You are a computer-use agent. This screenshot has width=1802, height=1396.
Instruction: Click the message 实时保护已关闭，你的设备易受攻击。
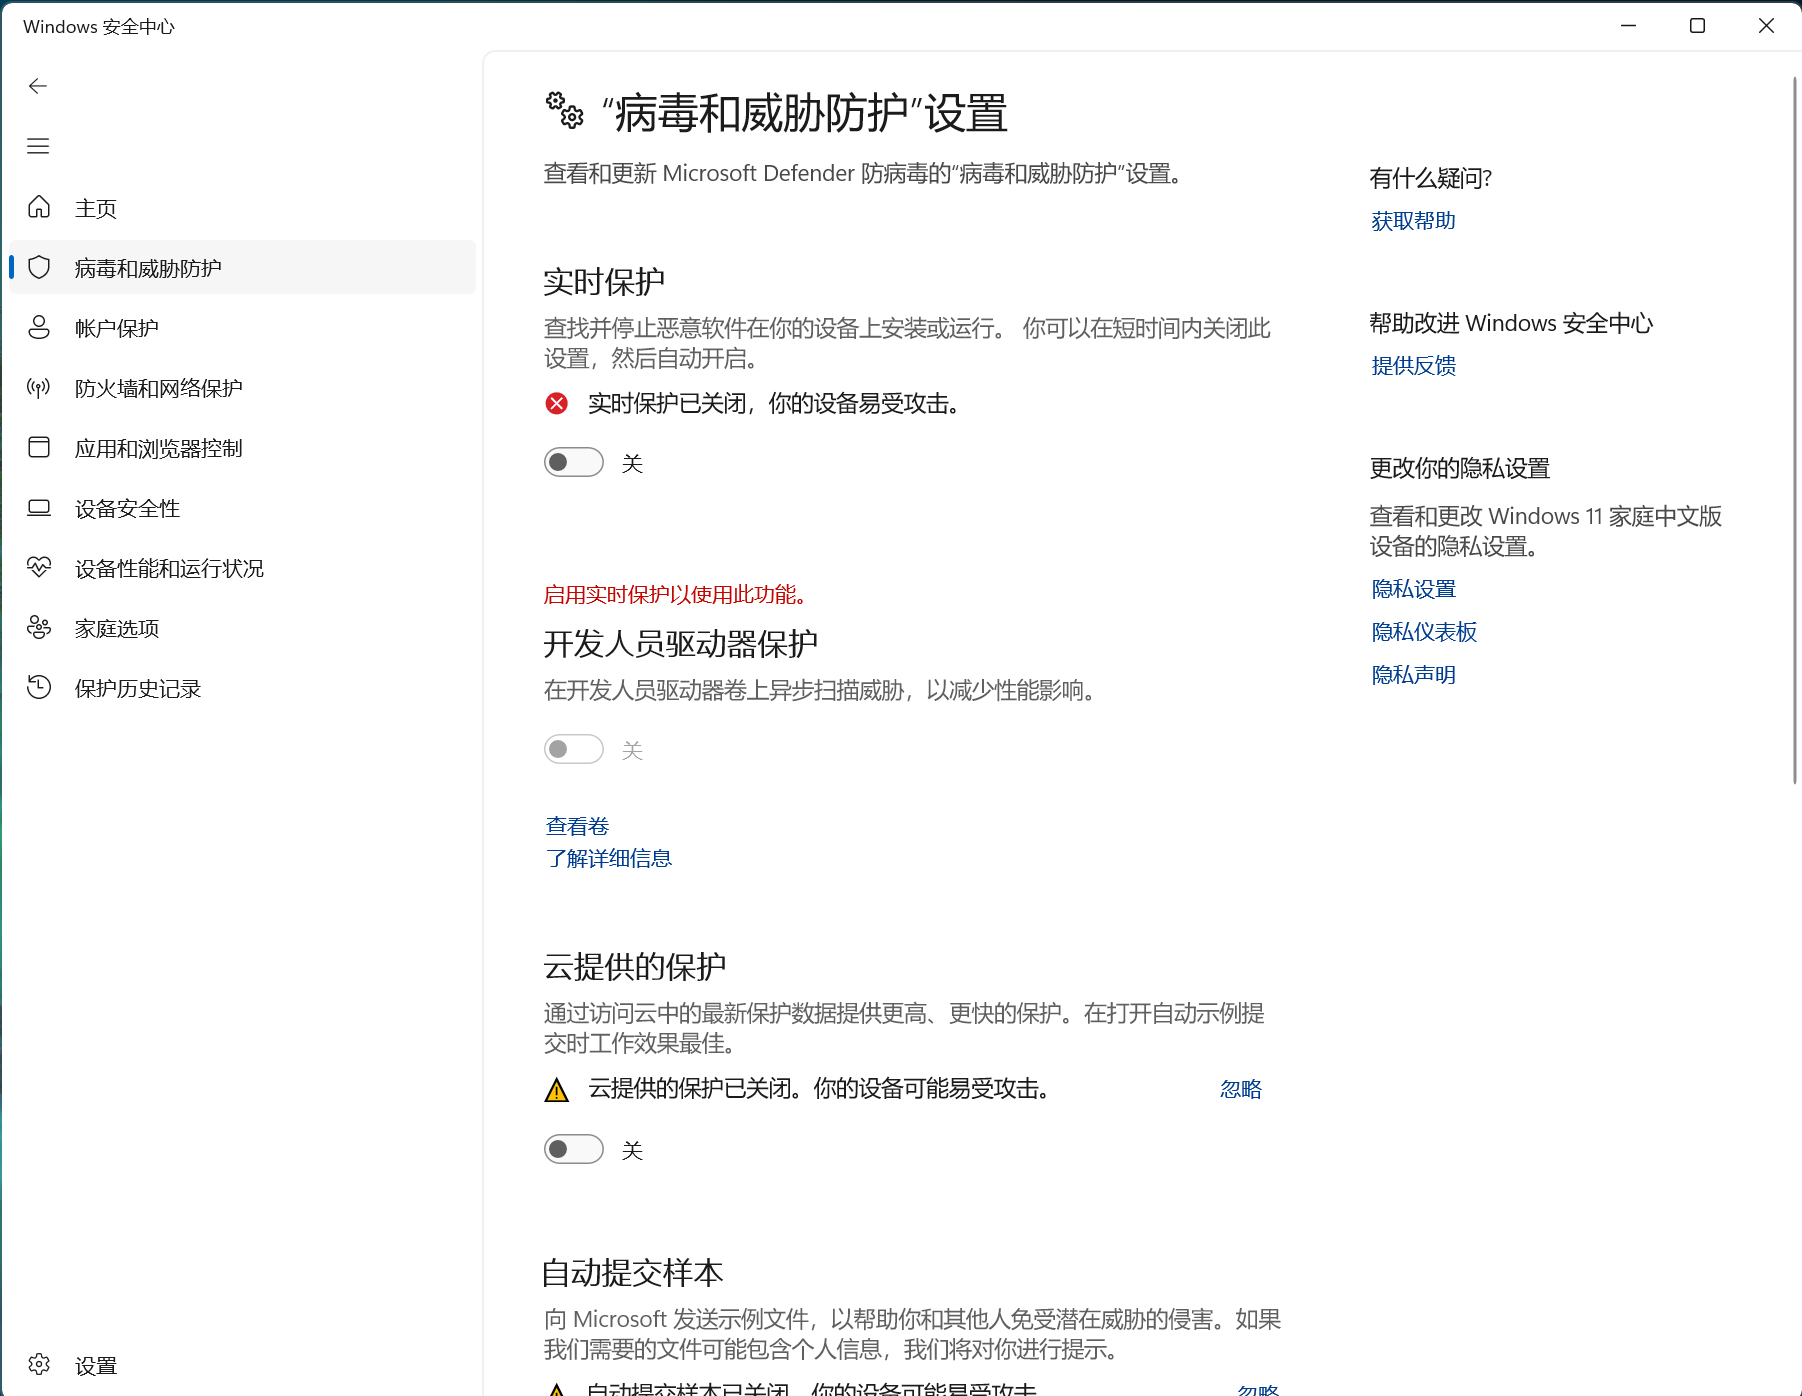pyautogui.click(x=777, y=403)
